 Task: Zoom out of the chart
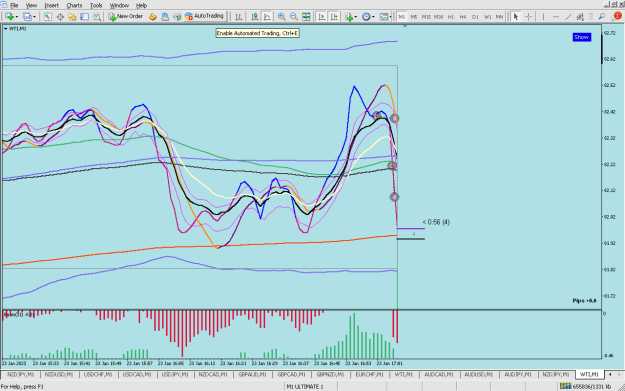(x=294, y=16)
